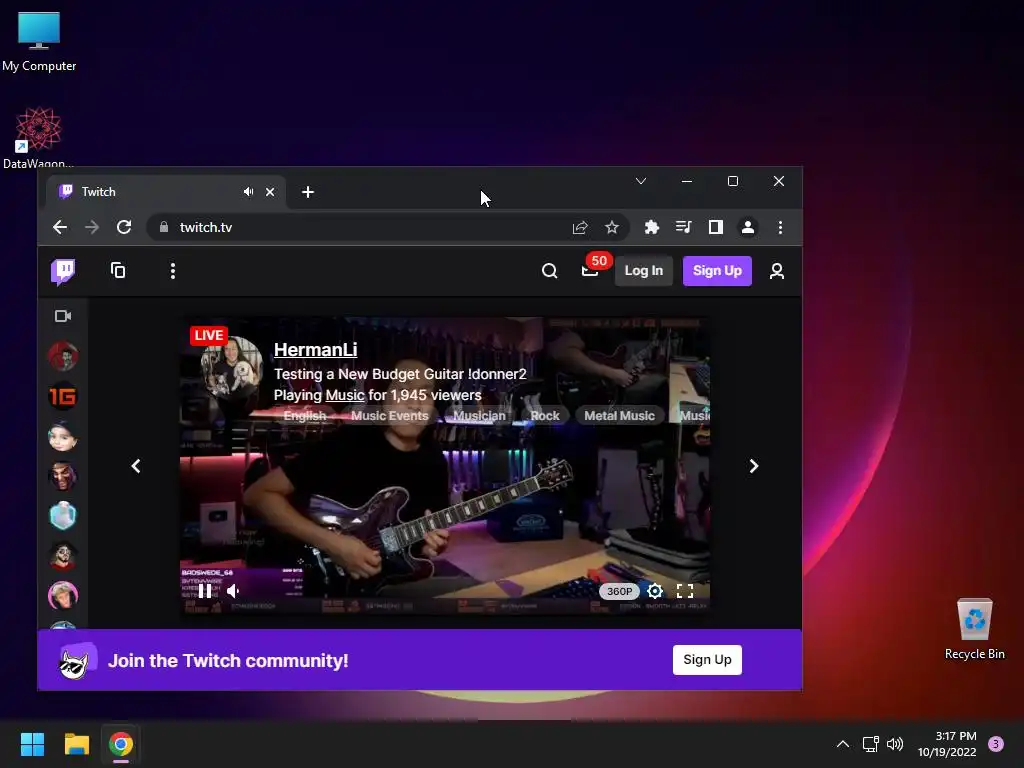The width and height of the screenshot is (1024, 768).
Task: Go to previous featured stream
Action: click(x=136, y=466)
